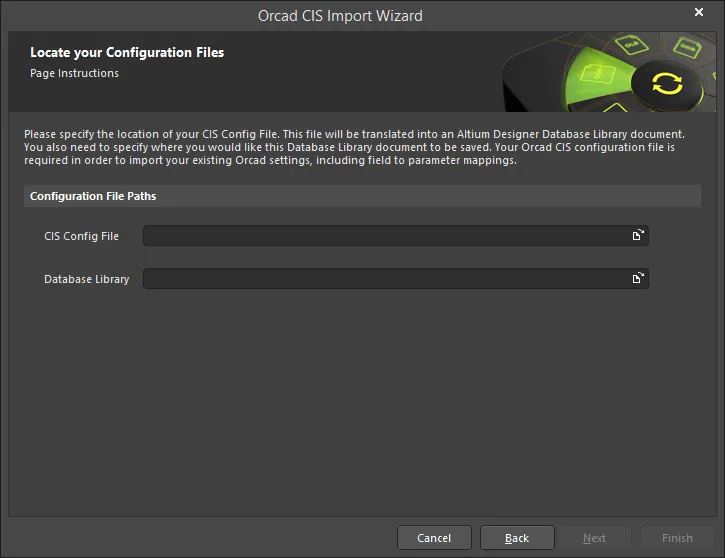This screenshot has width=725, height=558.
Task: Click the Orcad CIS Import Wizard title bar
Action: click(x=340, y=15)
